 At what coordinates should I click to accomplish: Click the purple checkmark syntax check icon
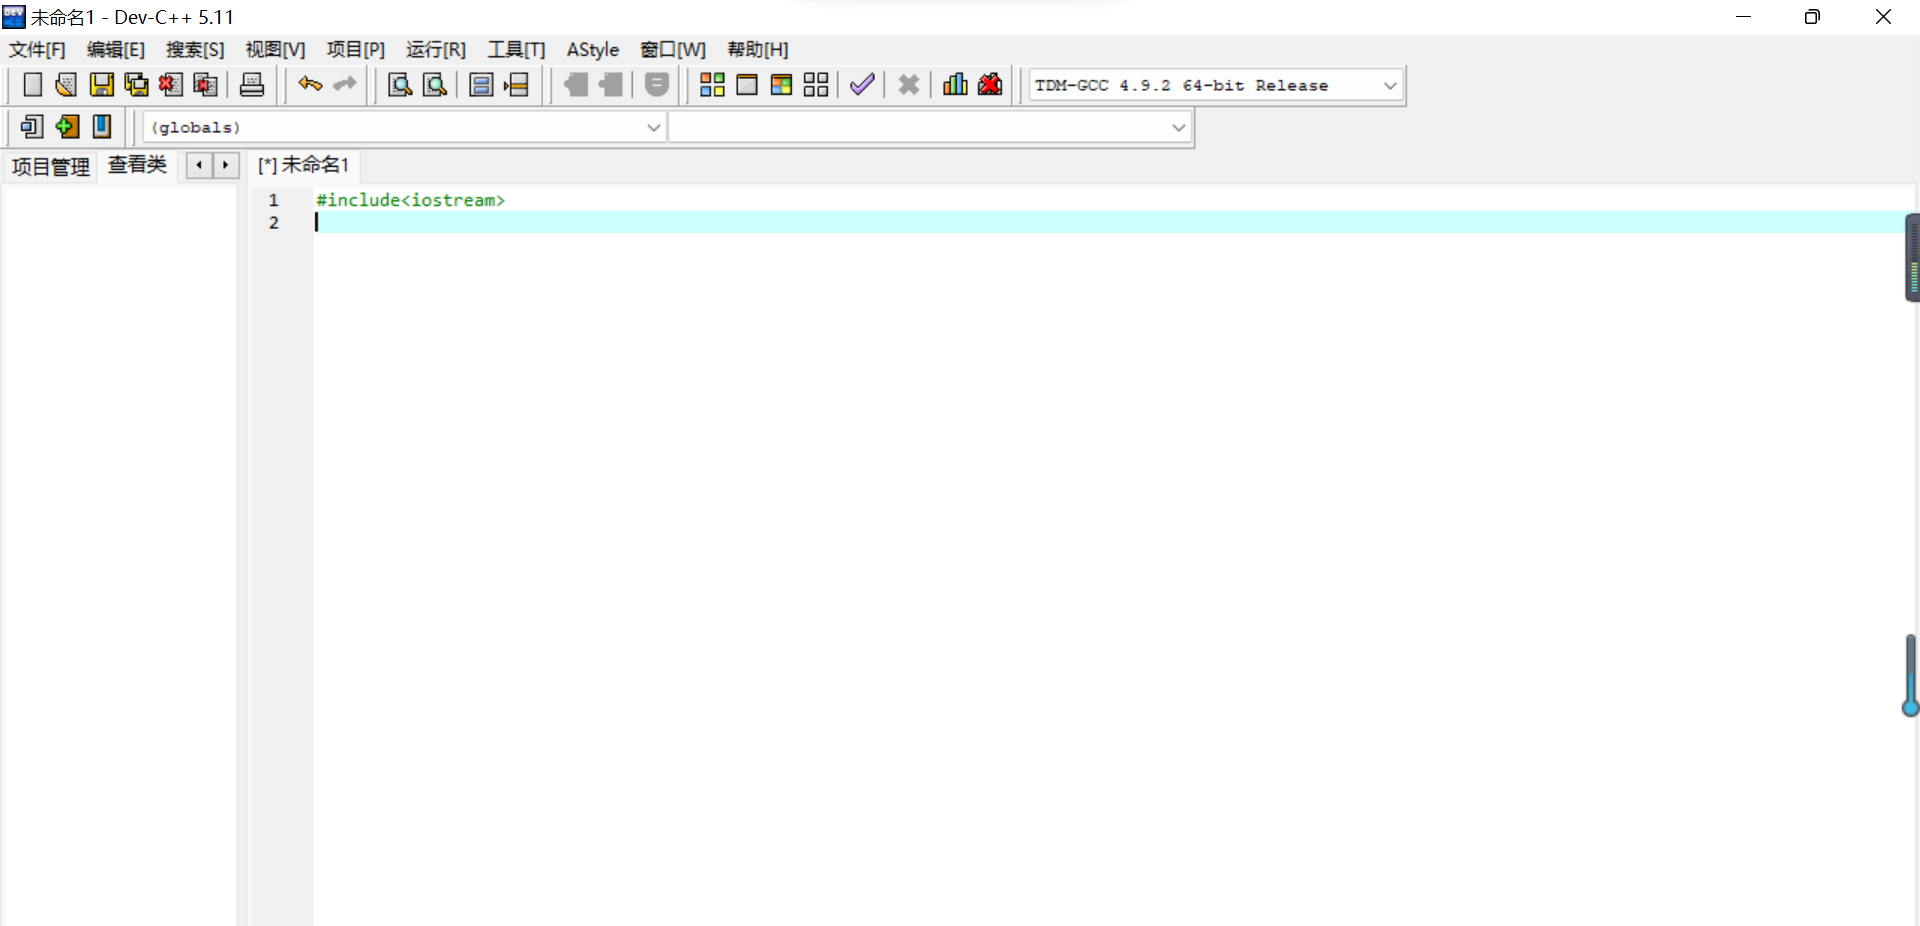tap(862, 85)
